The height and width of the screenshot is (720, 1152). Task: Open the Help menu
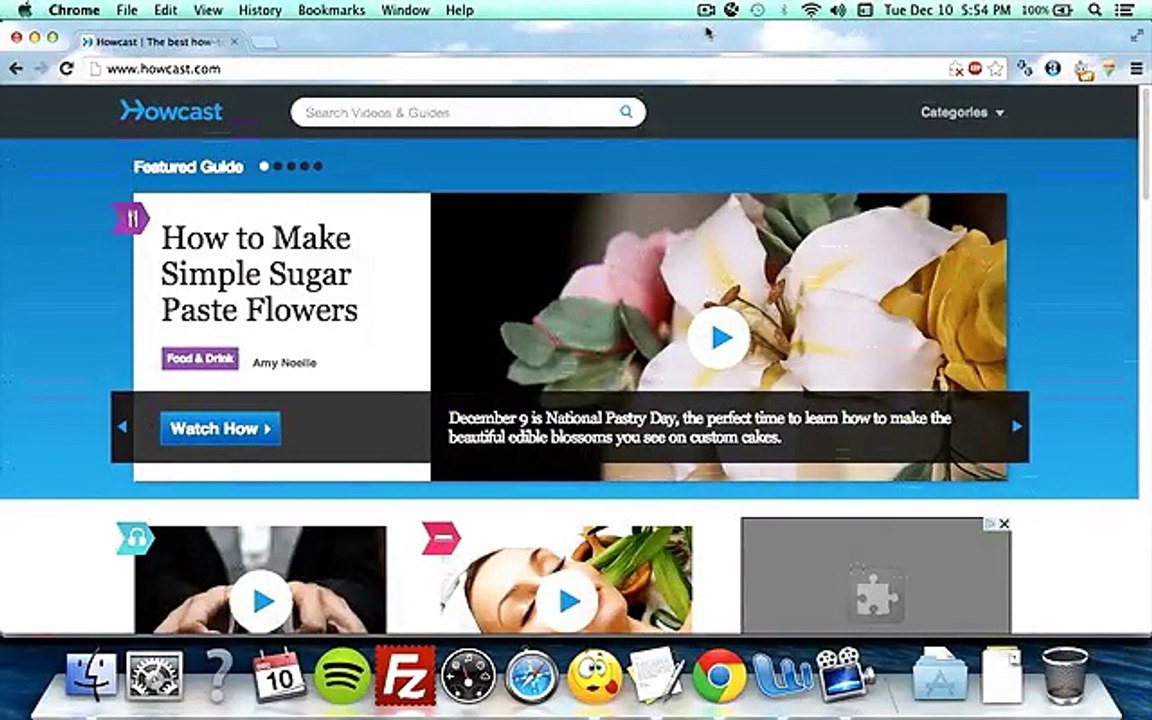tap(459, 10)
